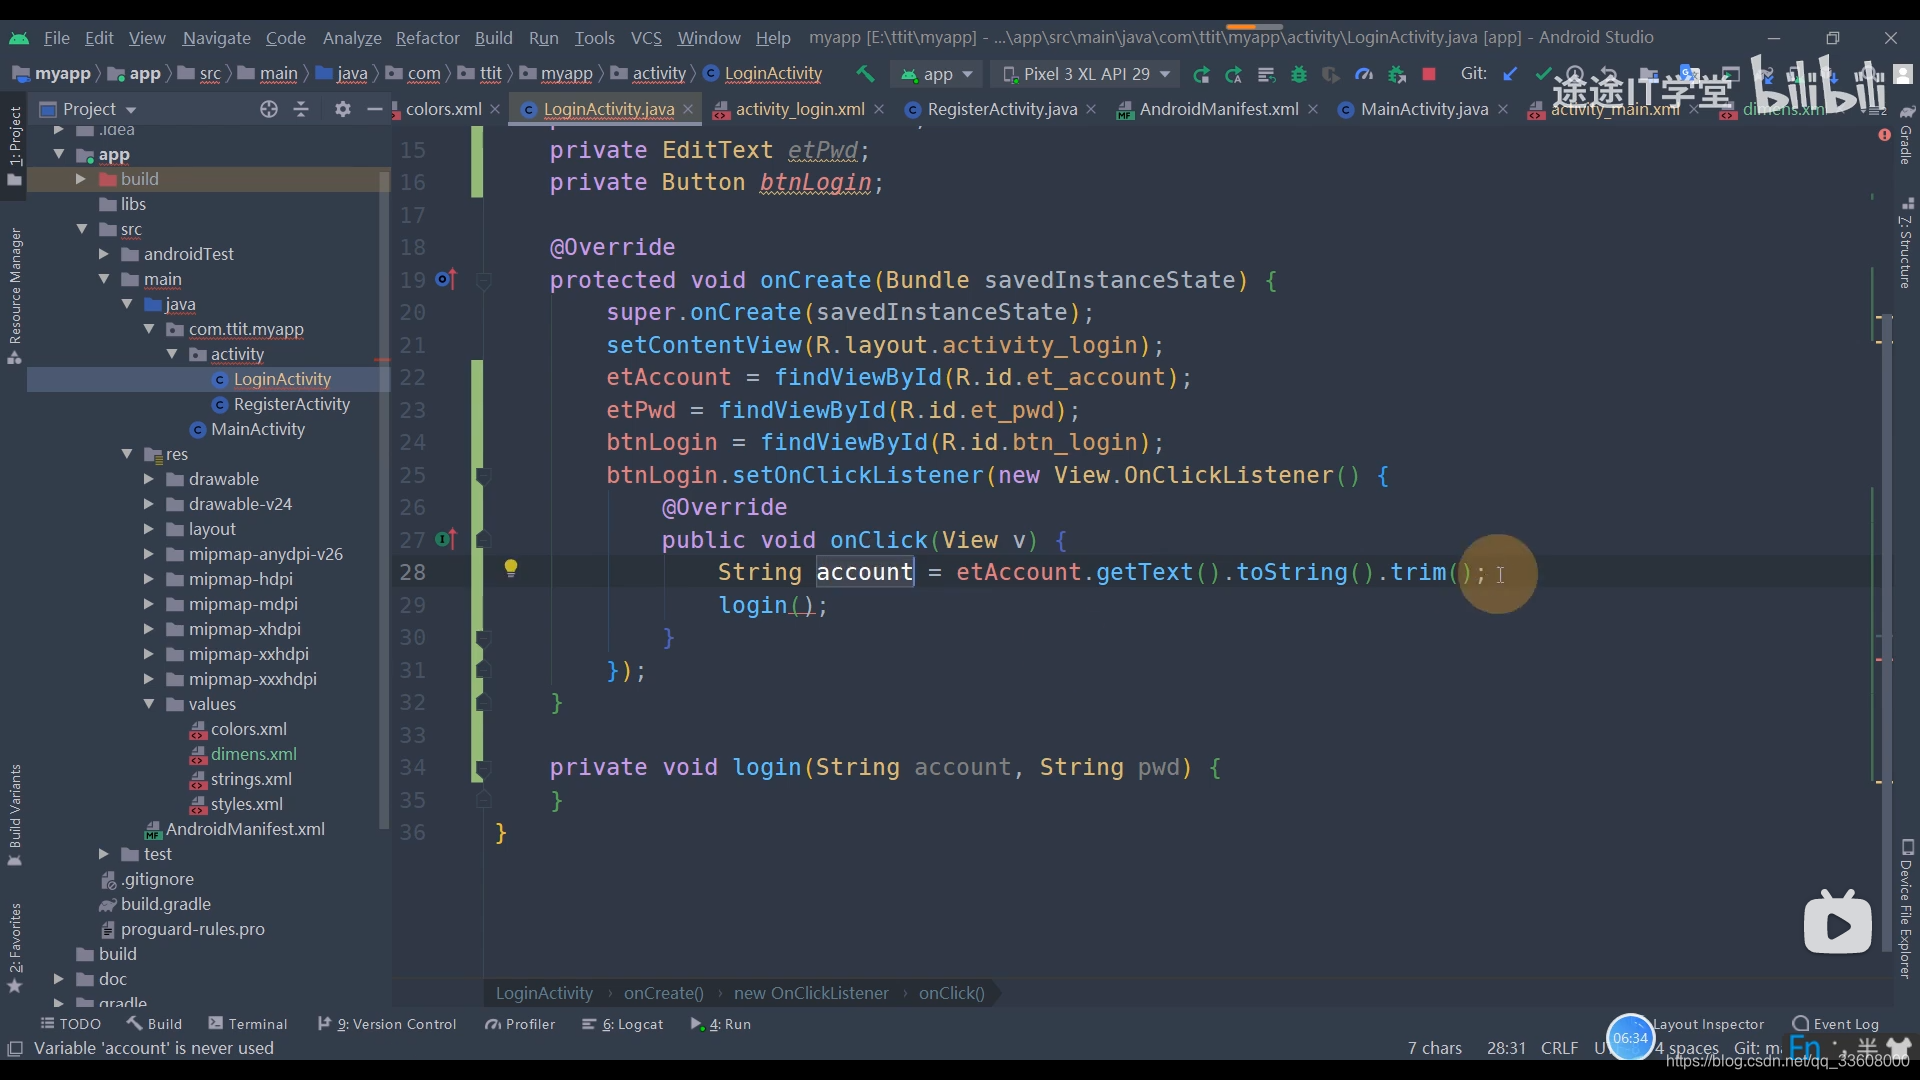Click 28:31 cursor position in status bar
Image resolution: width=1920 pixels, height=1080 pixels.
coord(1506,1048)
